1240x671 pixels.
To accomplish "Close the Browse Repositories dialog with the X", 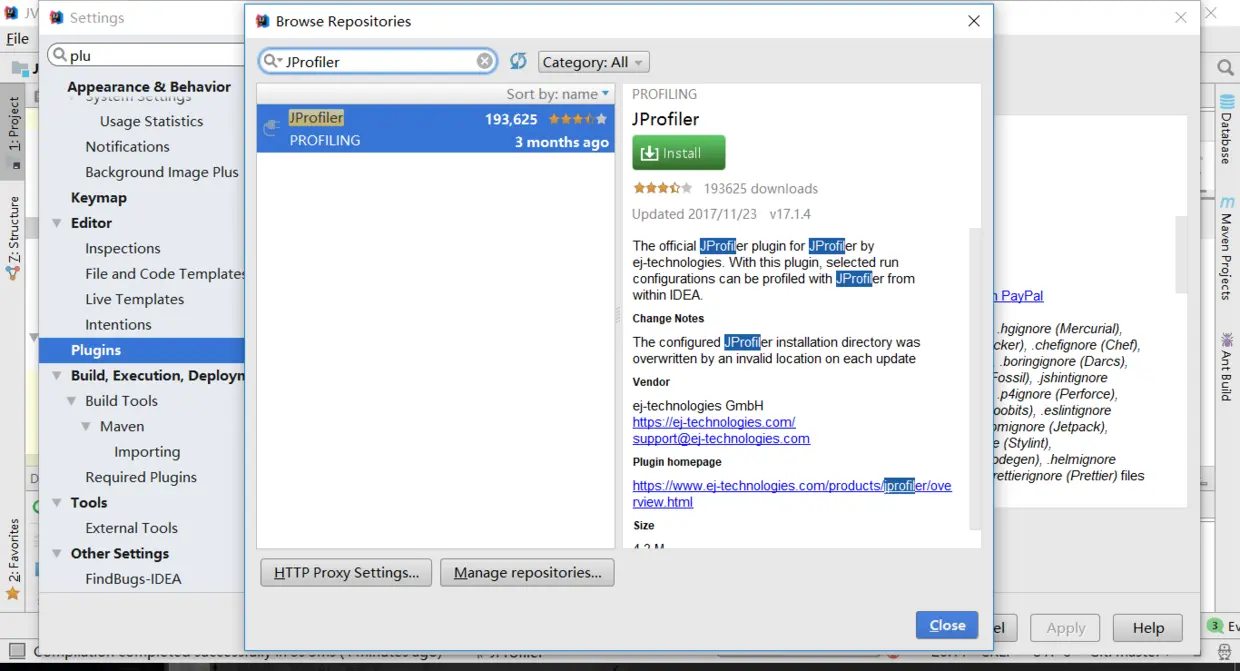I will (974, 21).
